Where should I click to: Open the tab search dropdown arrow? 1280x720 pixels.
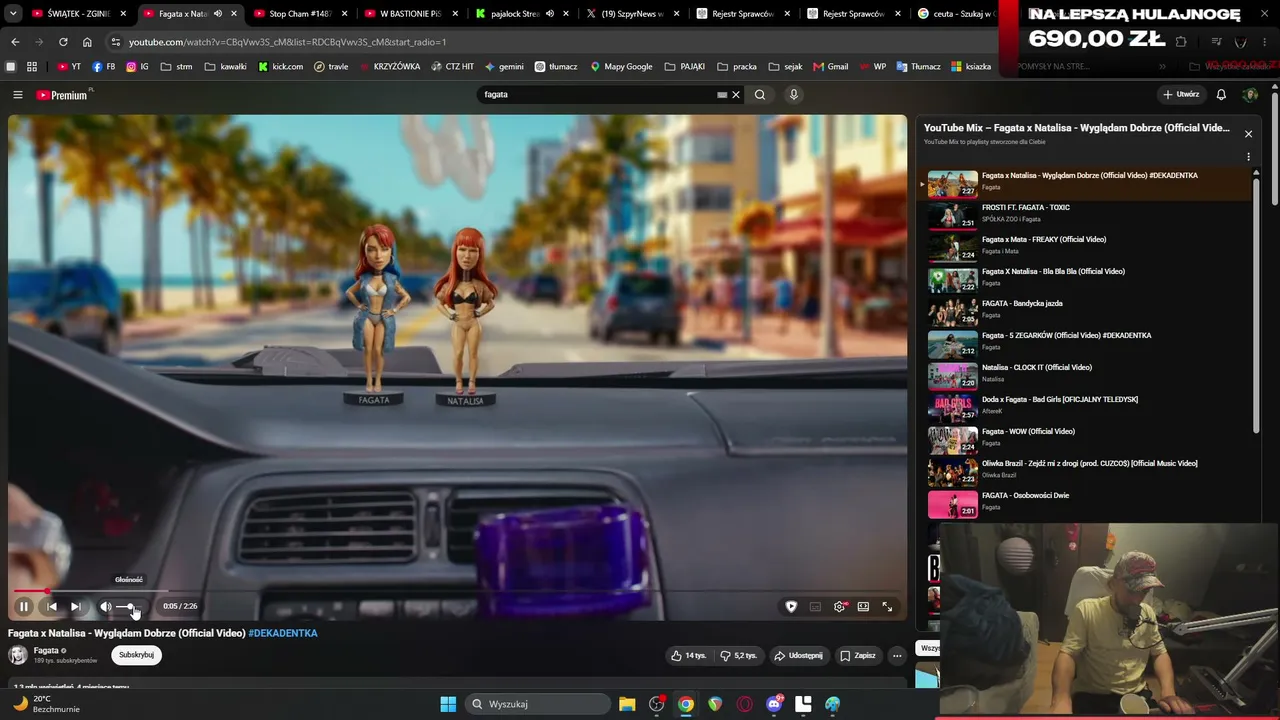click(x=13, y=14)
